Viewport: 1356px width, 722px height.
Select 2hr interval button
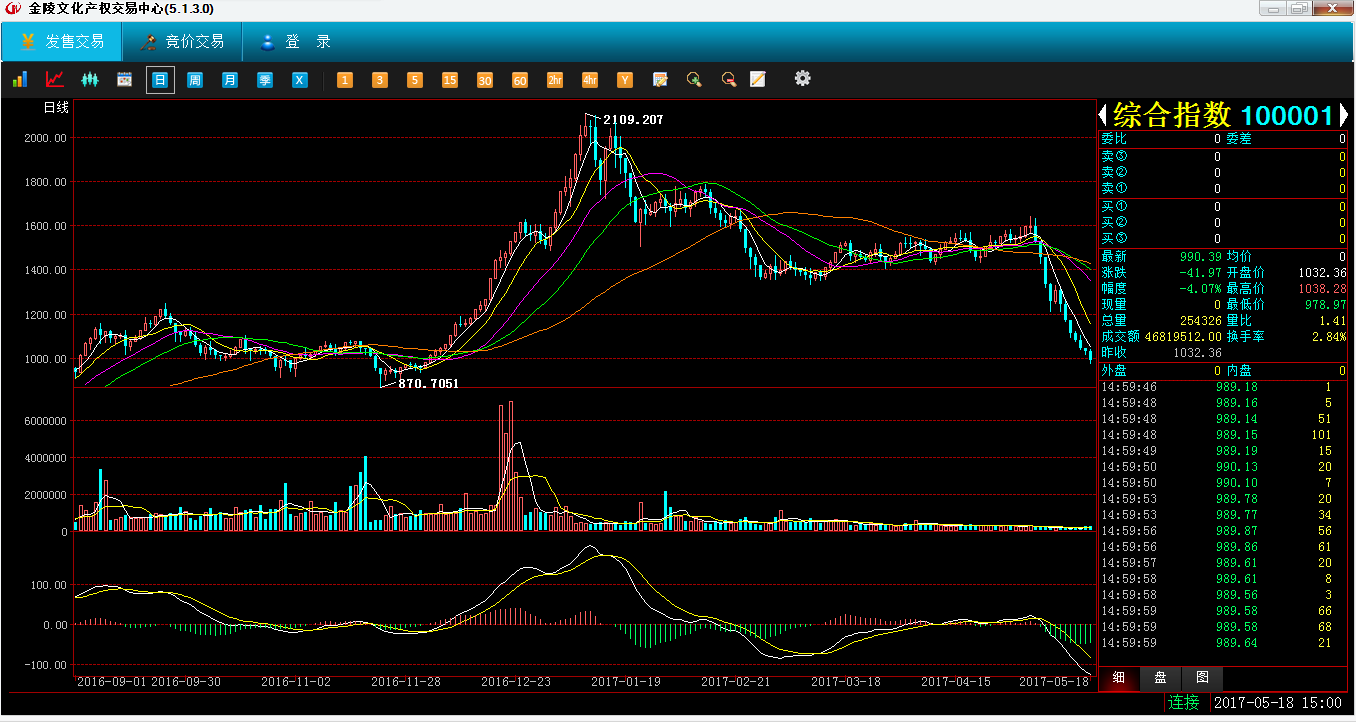click(555, 80)
